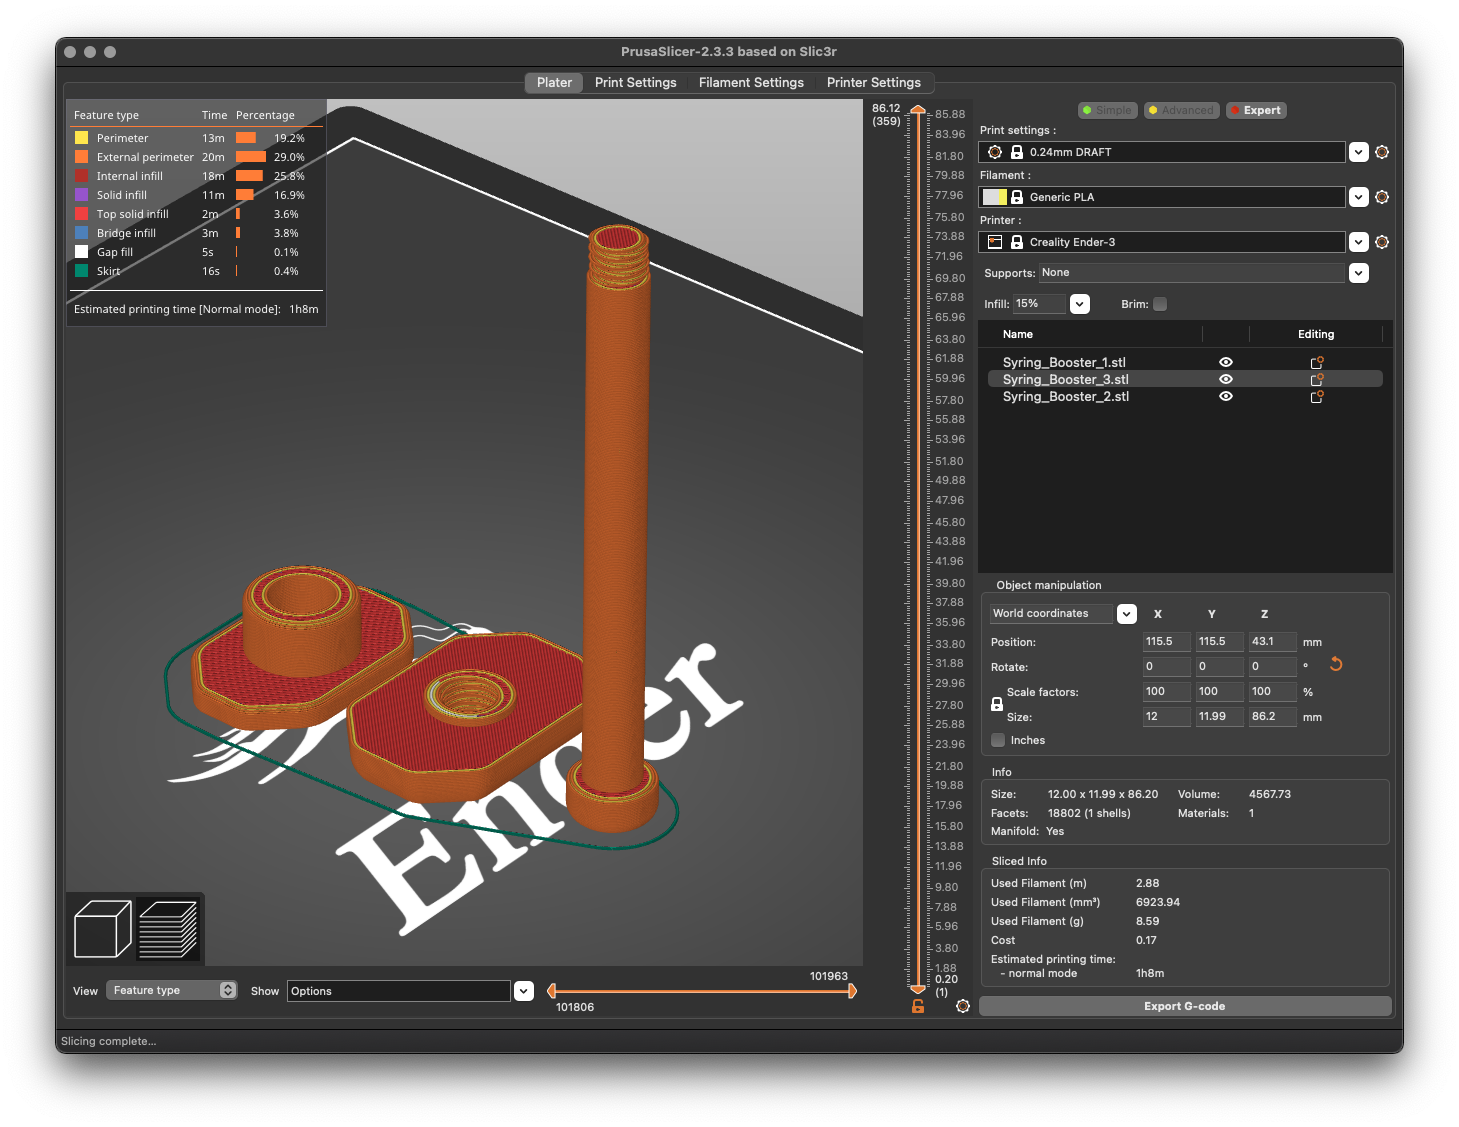Screen dimensions: 1459x1127
Task: Click the right handle of the horizontal move slider
Action: [852, 991]
